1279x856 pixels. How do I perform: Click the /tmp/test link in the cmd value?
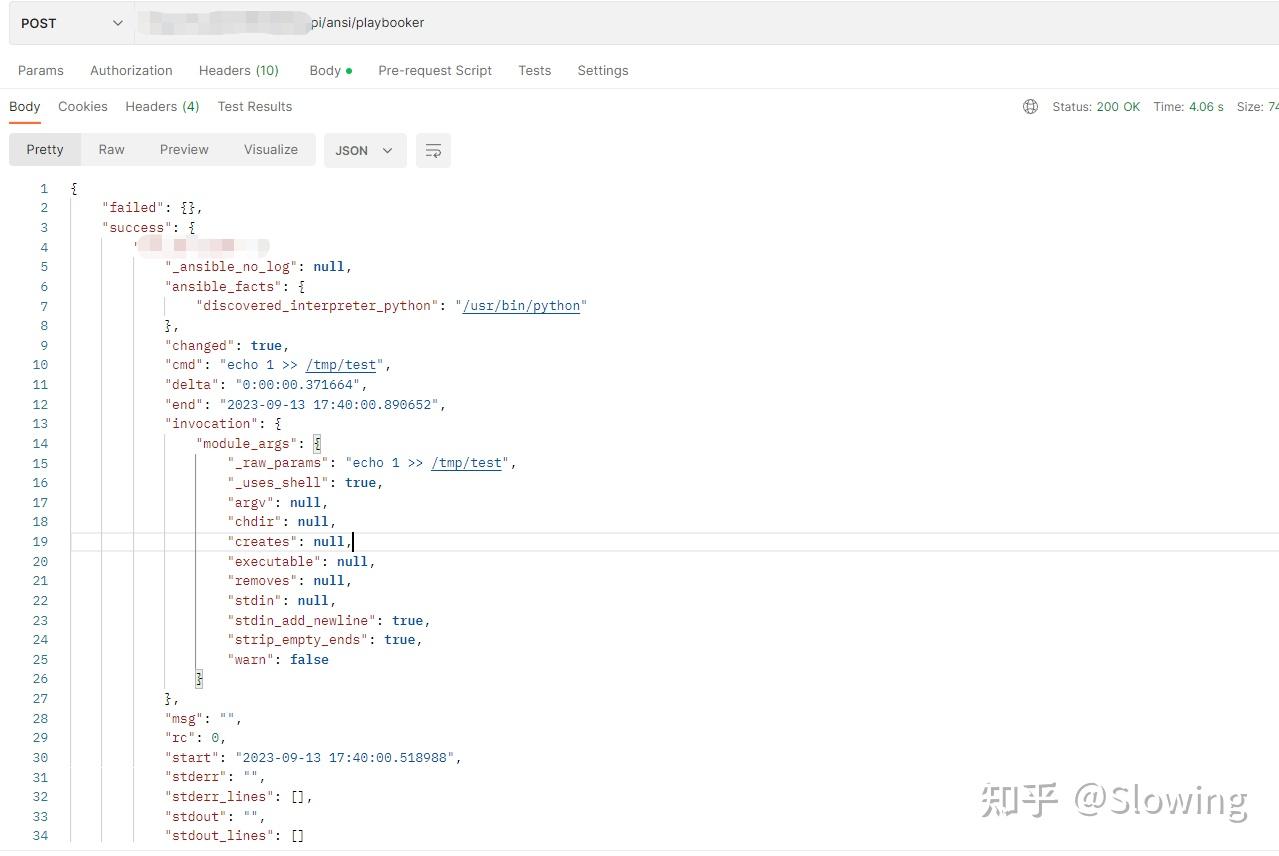point(341,365)
